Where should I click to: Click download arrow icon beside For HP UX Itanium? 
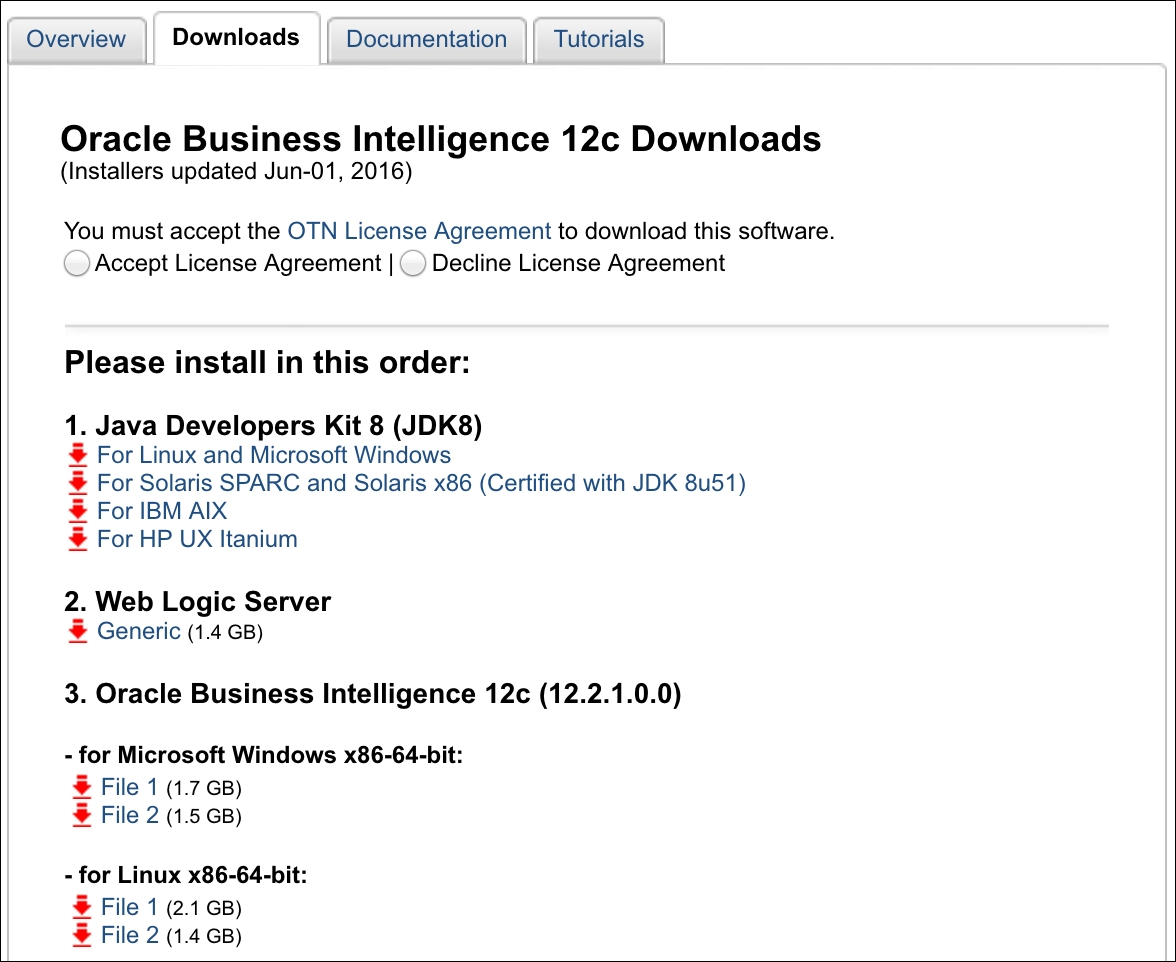coord(78,539)
